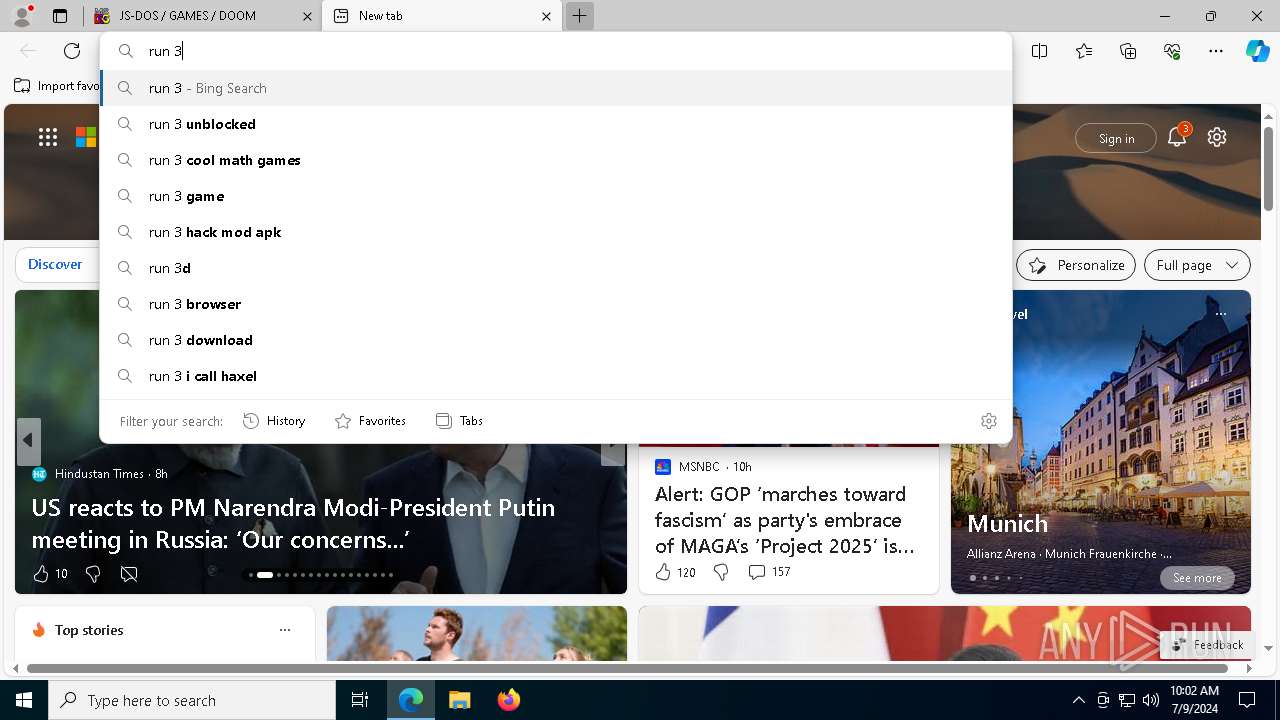1280x720 pixels.
Task: Open the US reacts to PM Narendra Modi headline
Action: click(293, 523)
